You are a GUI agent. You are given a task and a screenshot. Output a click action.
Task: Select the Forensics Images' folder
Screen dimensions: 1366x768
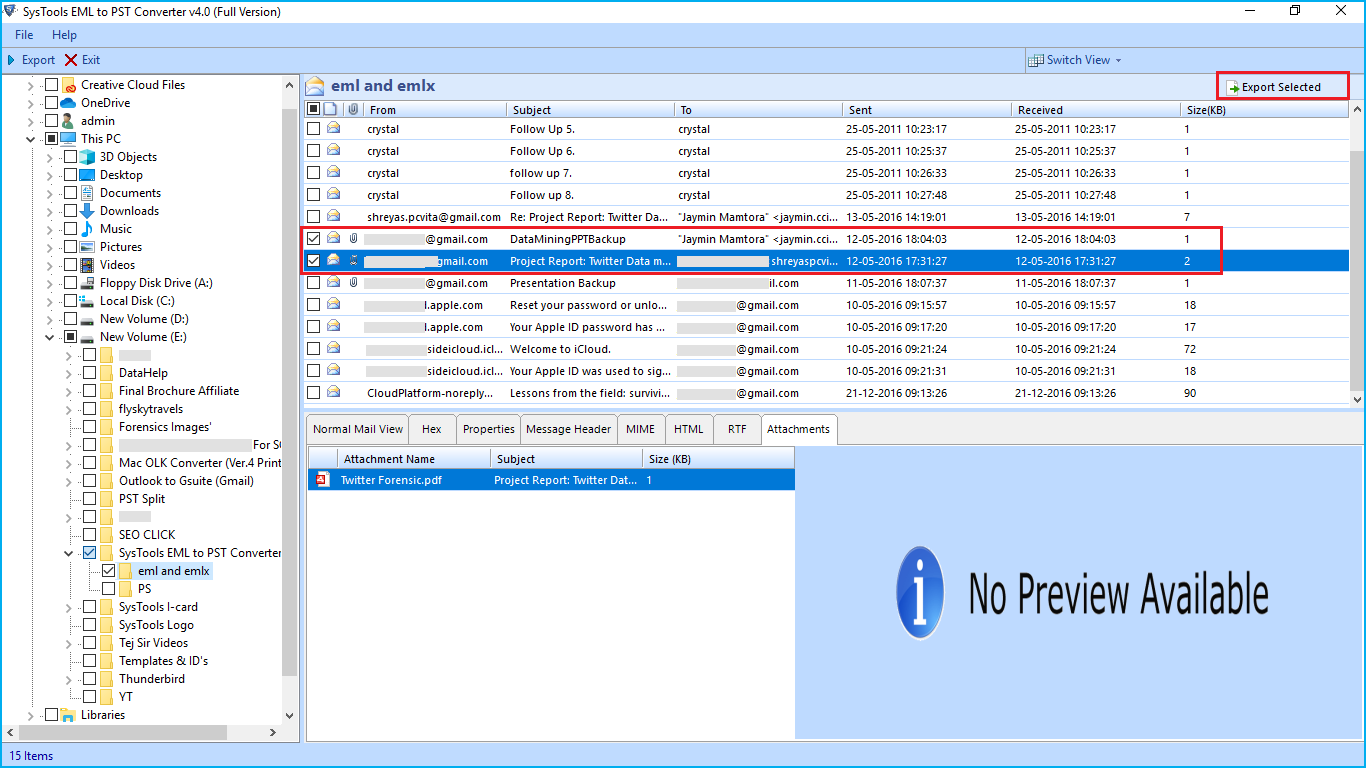[x=165, y=427]
